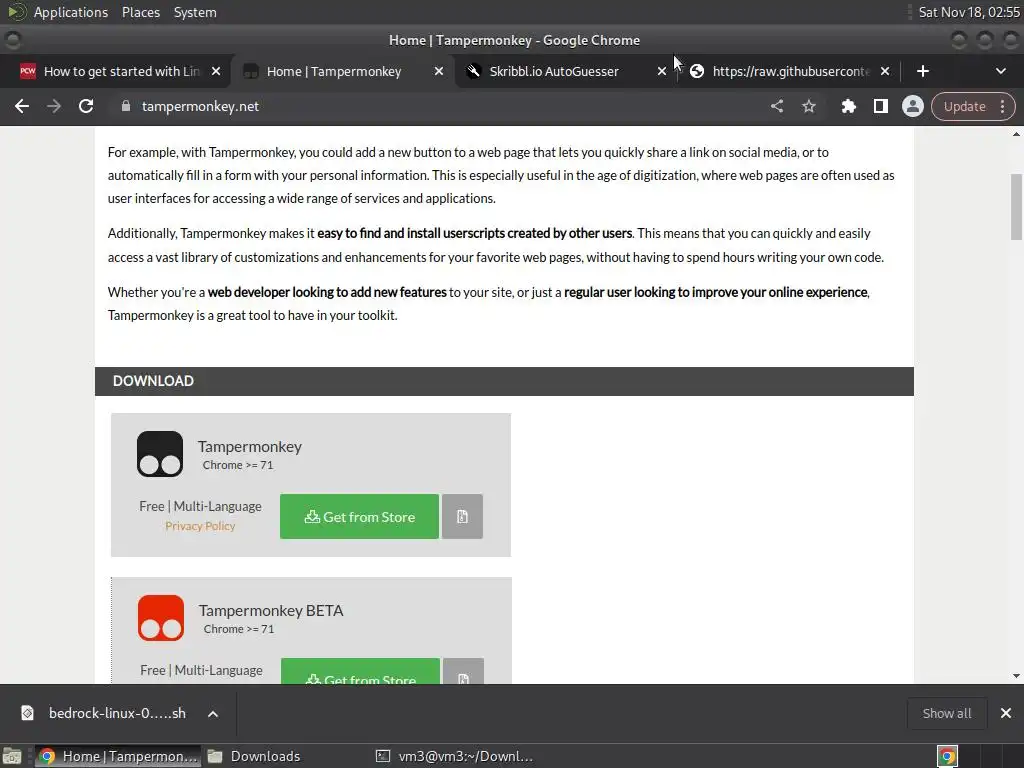This screenshot has width=1024, height=768.
Task: Toggle the Chrome side panel
Action: coord(880,106)
